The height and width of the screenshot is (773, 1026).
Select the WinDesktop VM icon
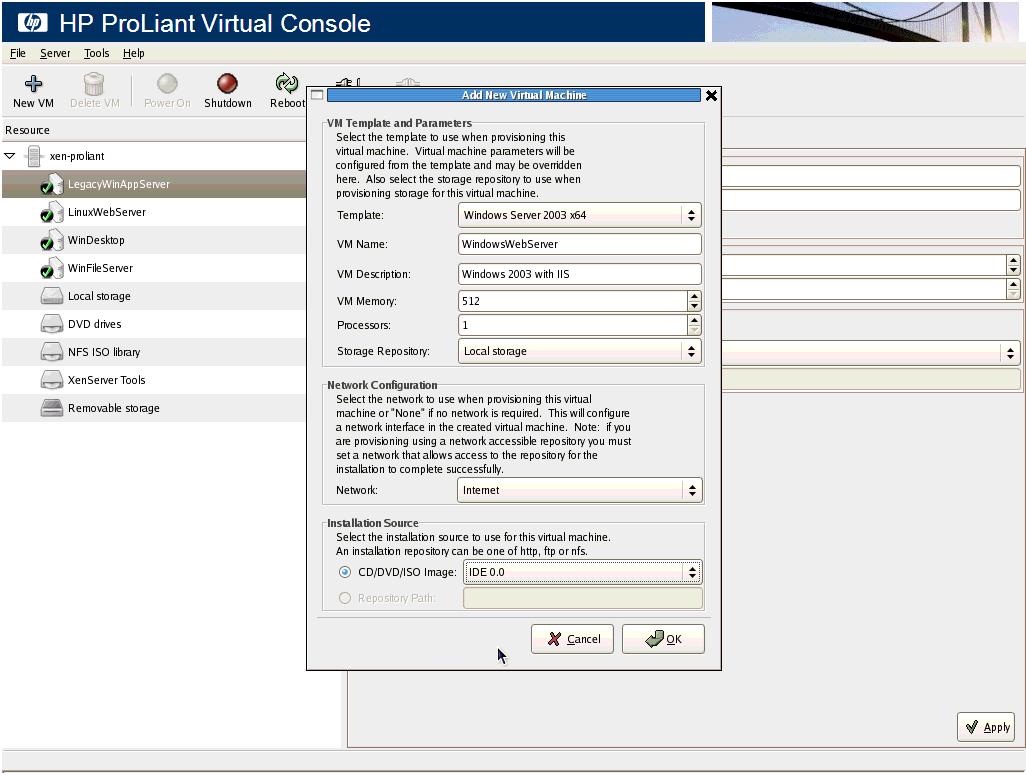pyautogui.click(x=51, y=241)
